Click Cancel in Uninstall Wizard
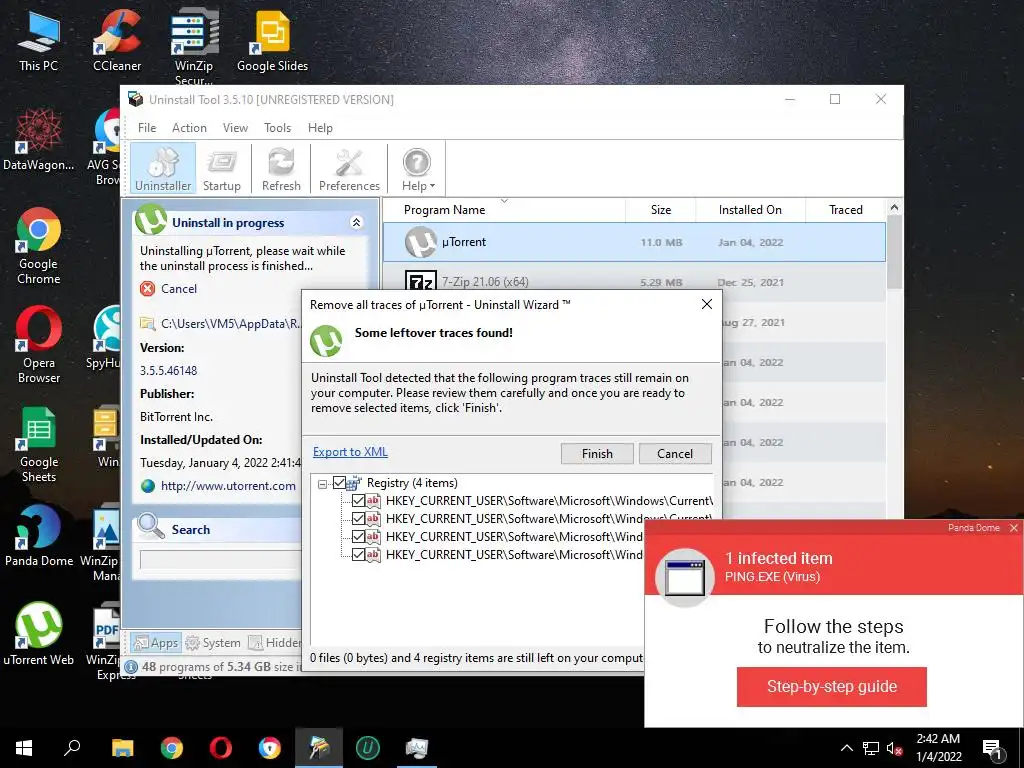 coord(675,454)
